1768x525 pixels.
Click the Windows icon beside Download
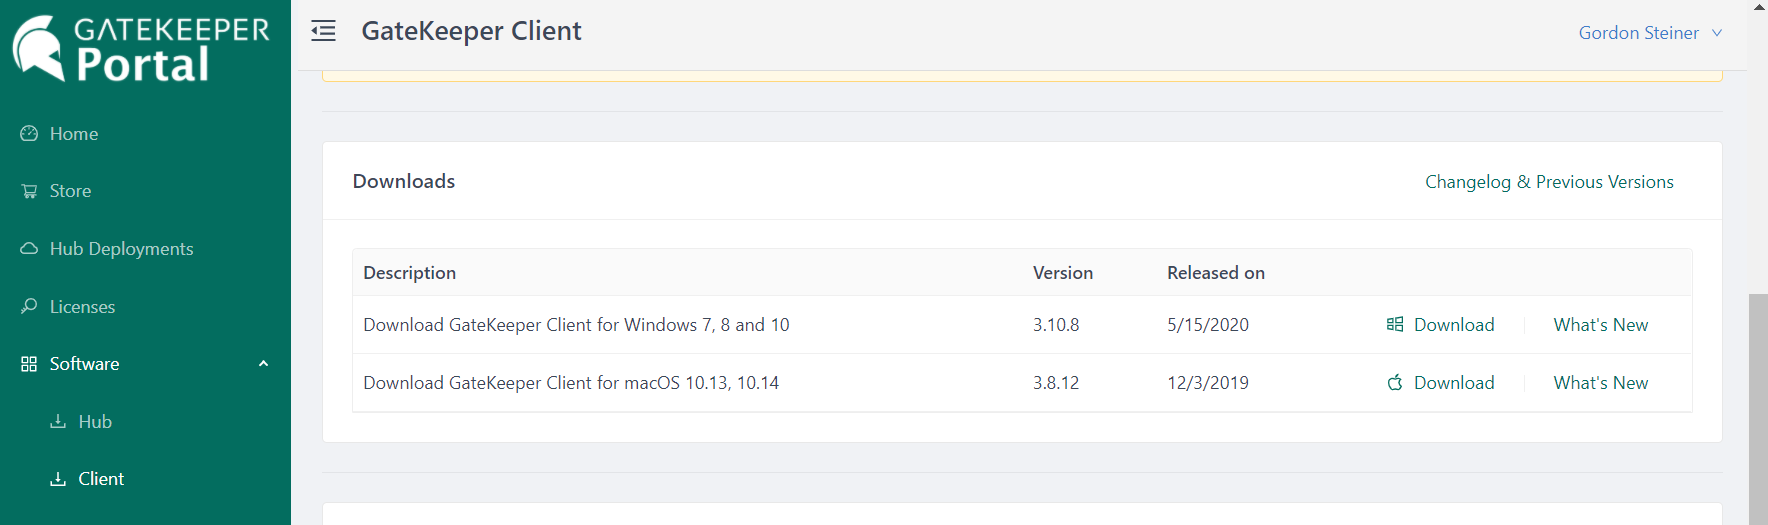click(1395, 325)
